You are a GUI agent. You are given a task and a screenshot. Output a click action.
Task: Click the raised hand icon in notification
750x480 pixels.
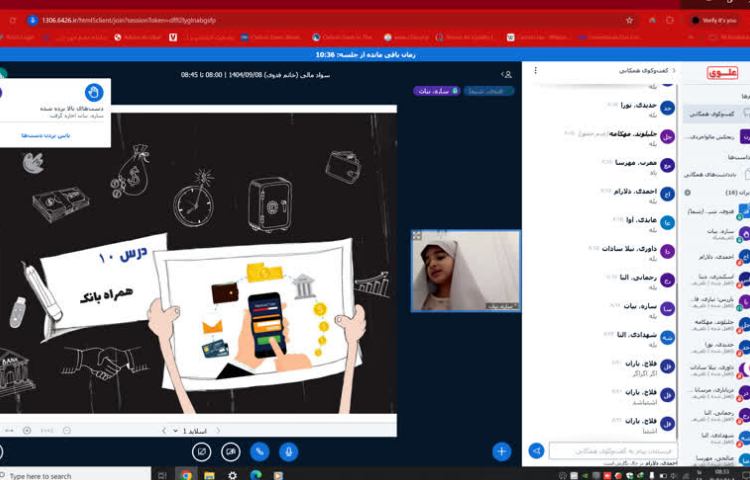click(93, 92)
